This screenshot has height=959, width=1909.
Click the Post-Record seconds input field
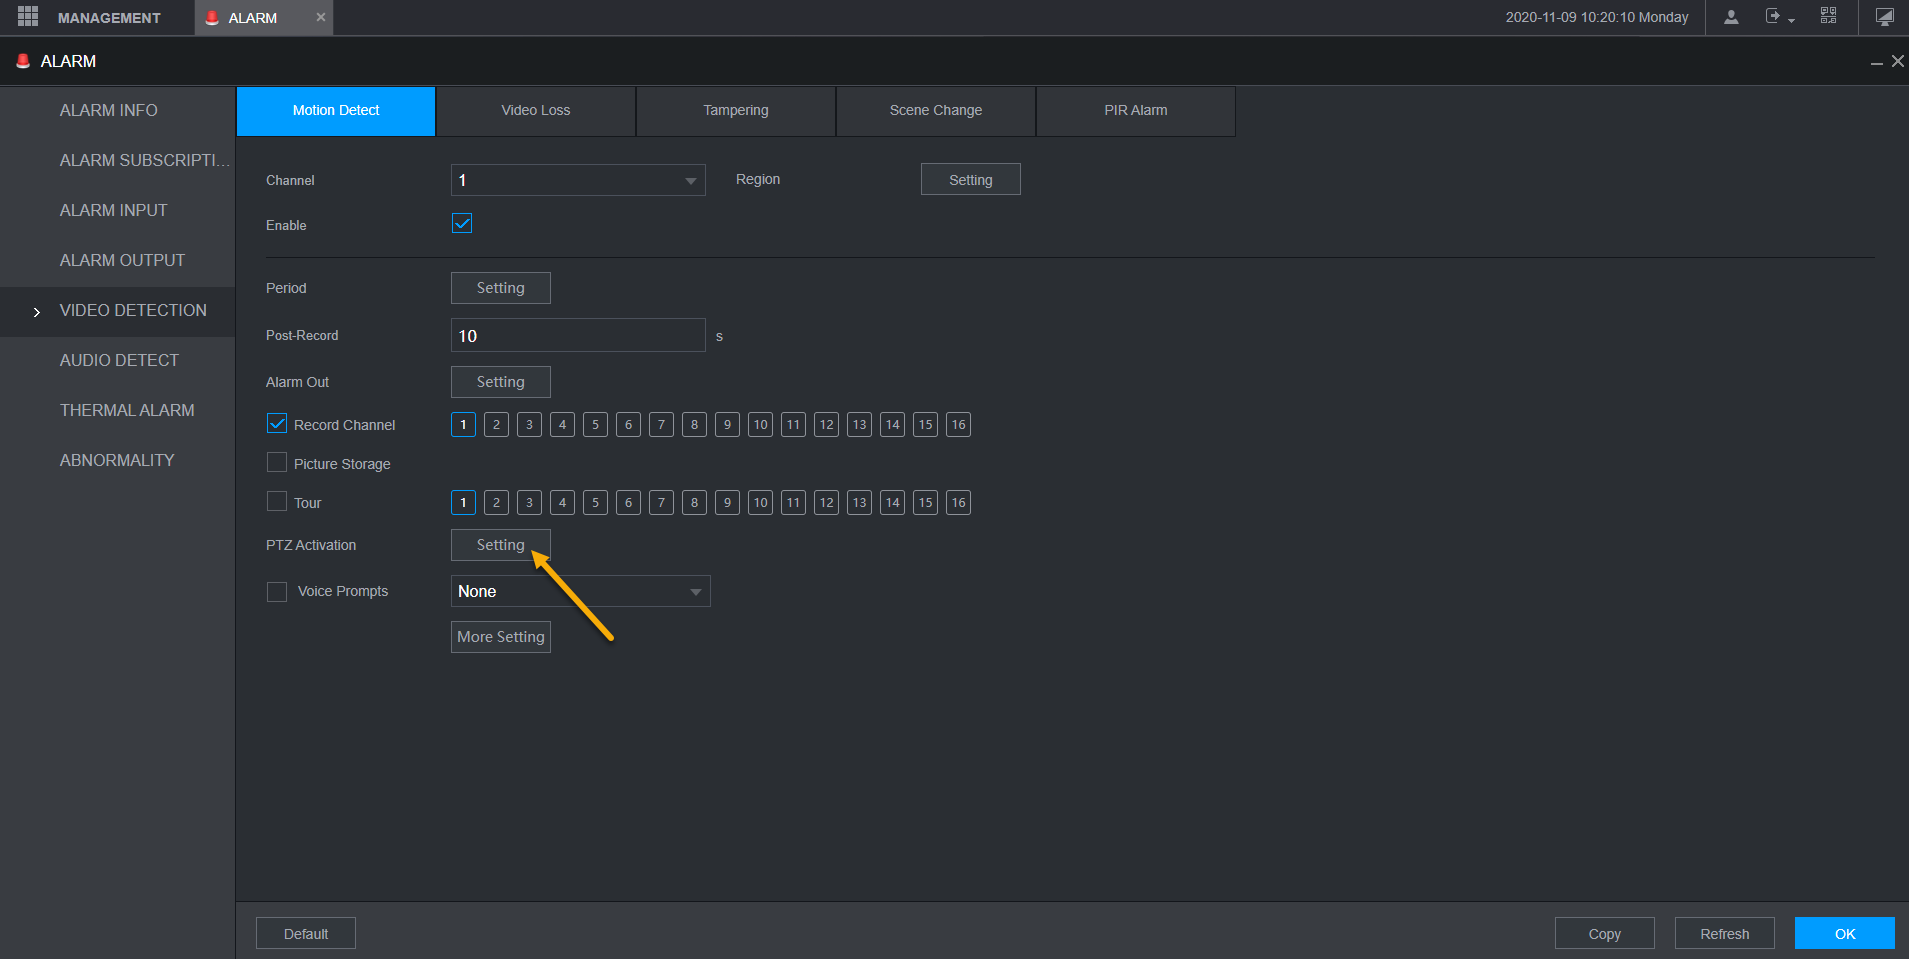[x=578, y=336]
